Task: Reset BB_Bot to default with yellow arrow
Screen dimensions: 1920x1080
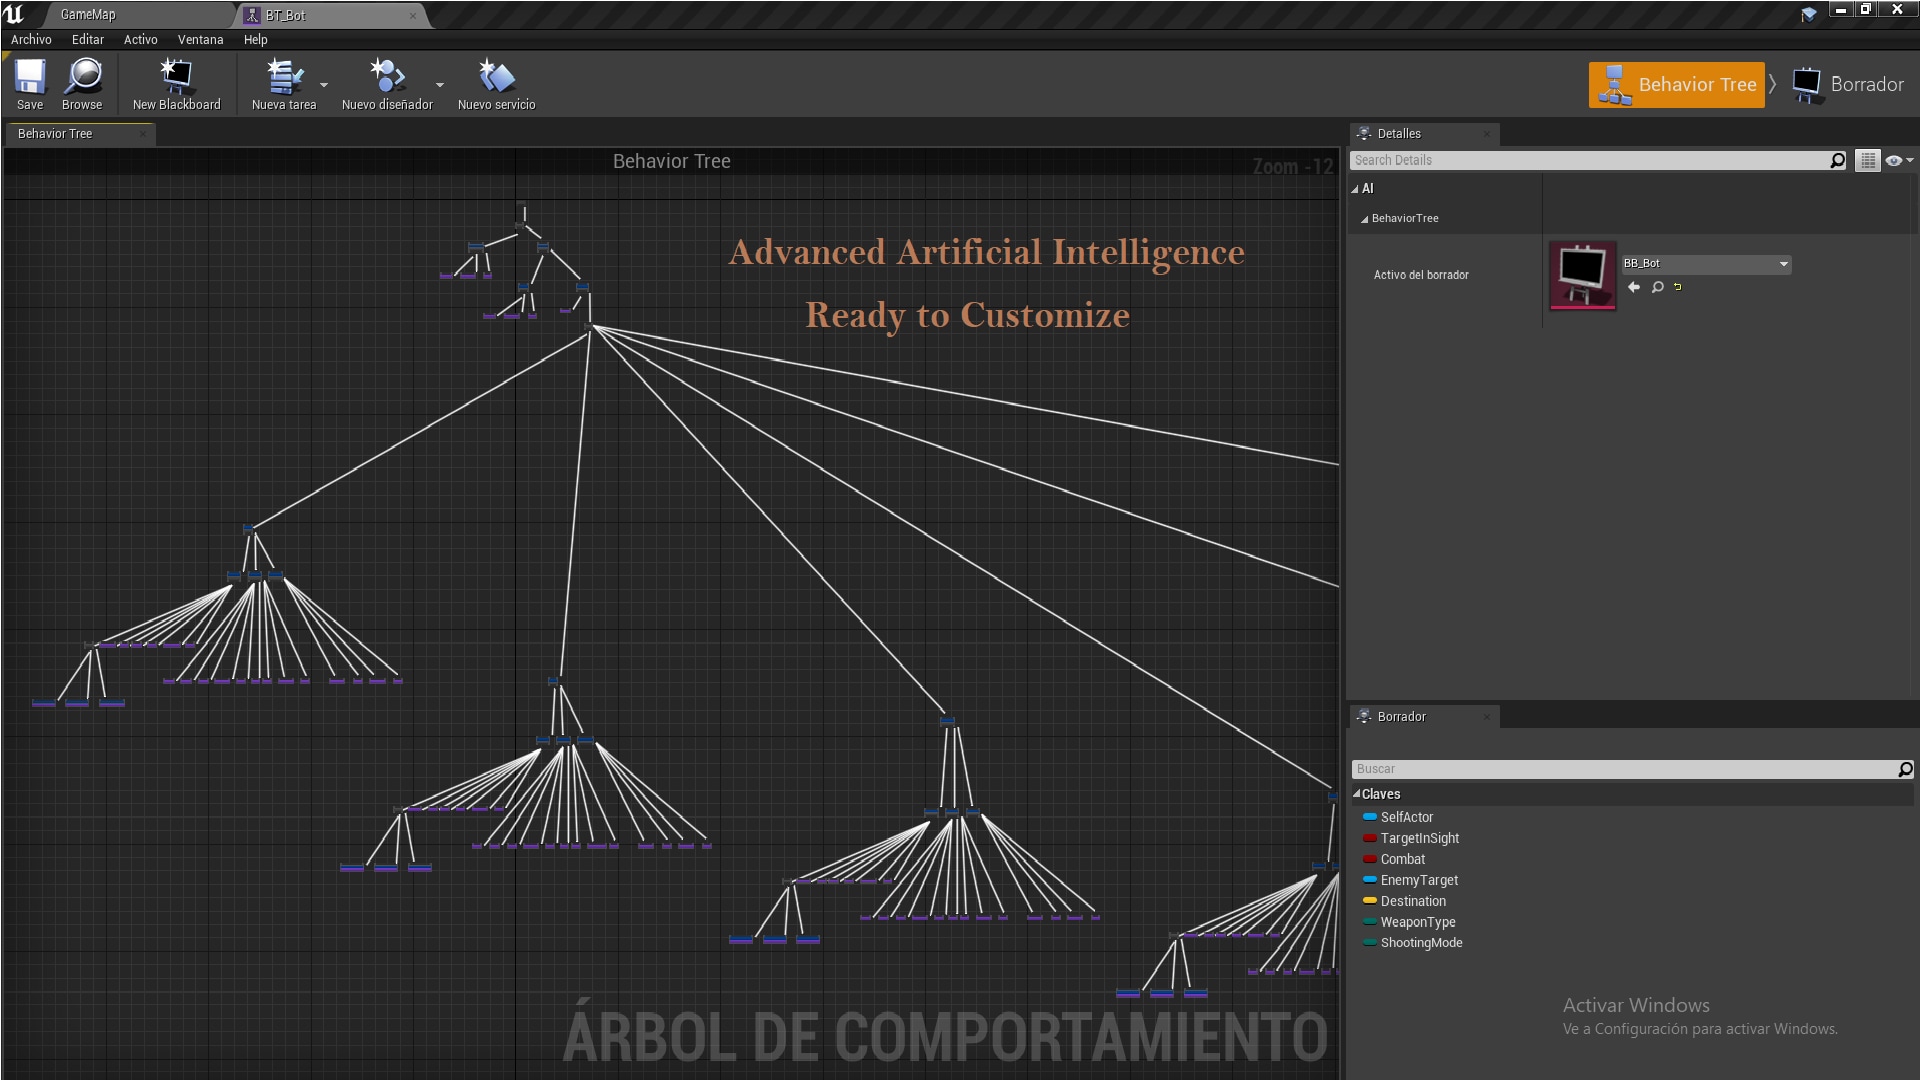Action: point(1678,287)
